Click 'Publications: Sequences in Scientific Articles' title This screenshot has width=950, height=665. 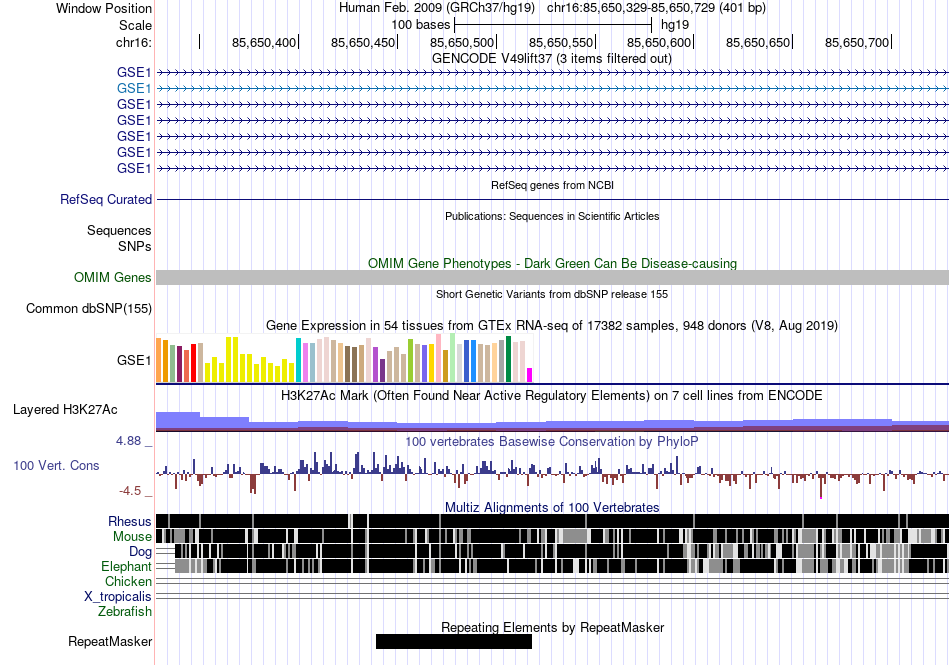pyautogui.click(x=552, y=216)
